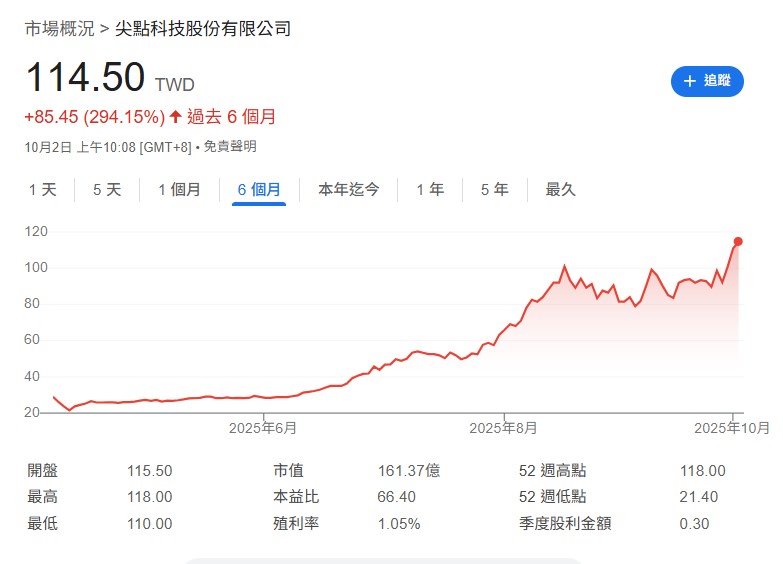Image resolution: width=783 pixels, height=564 pixels.
Task: Click the 52 週低點 value 21.40
Action: pos(699,497)
